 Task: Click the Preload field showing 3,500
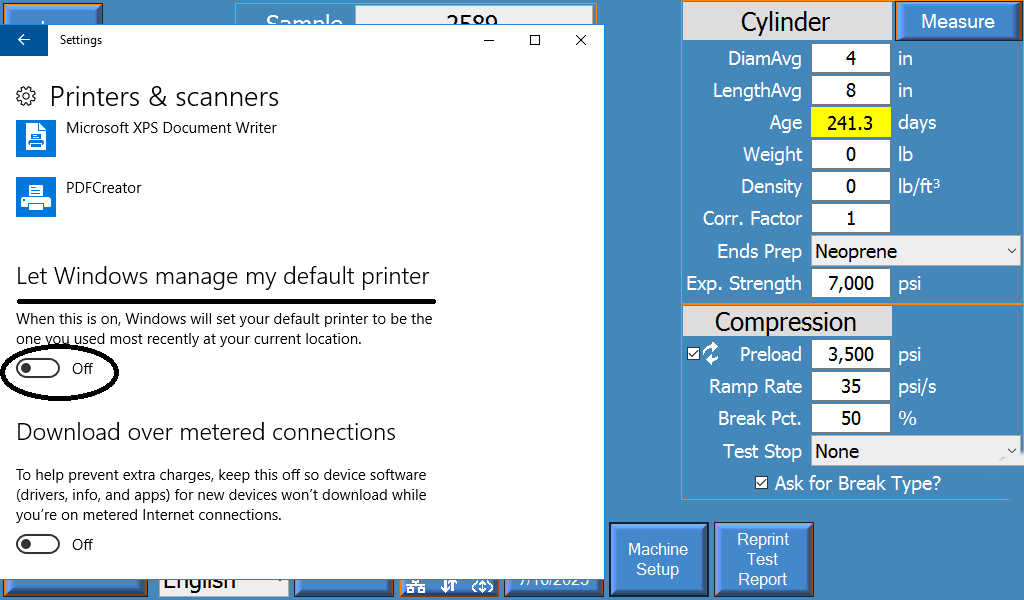point(850,355)
